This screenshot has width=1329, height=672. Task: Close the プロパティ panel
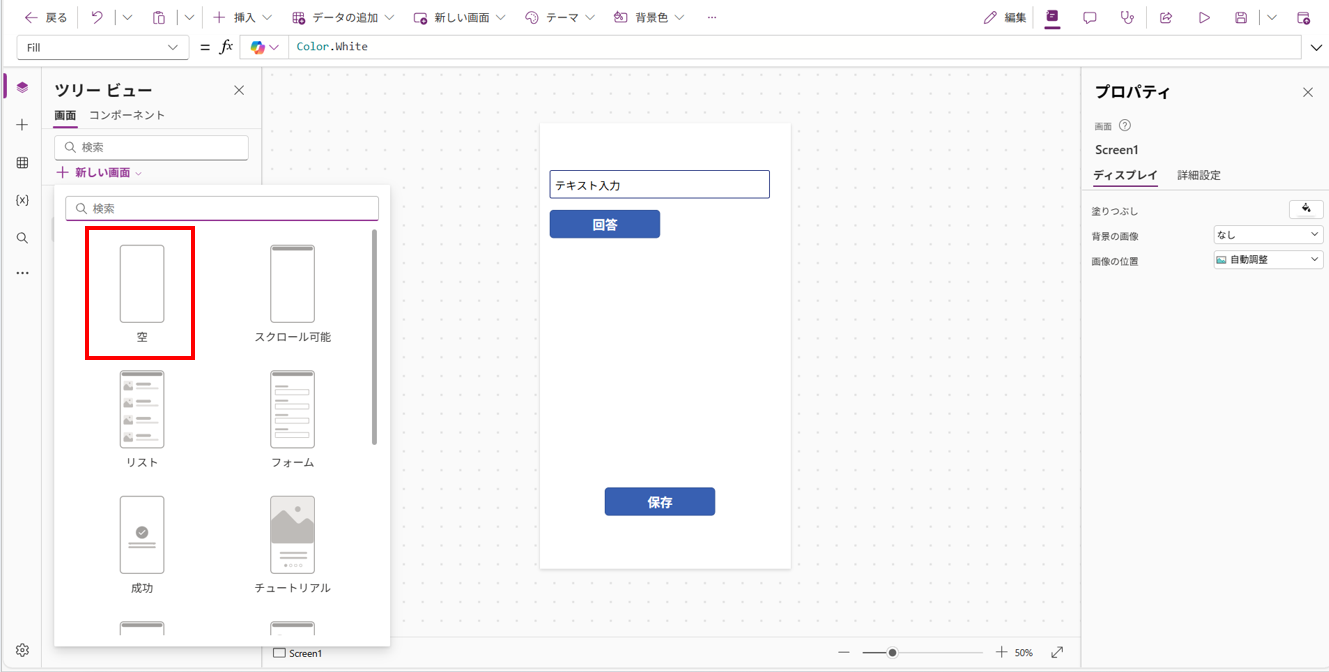pyautogui.click(x=1307, y=92)
